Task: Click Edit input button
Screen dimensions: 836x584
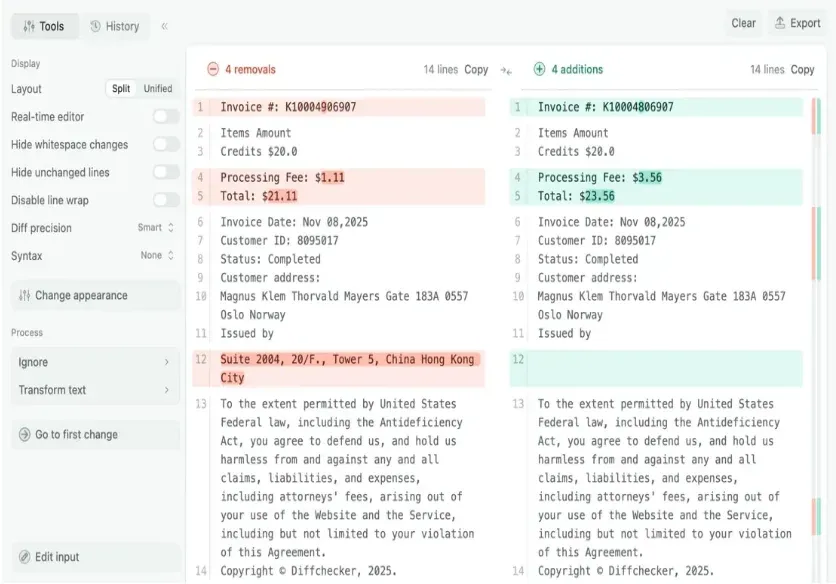Action: click(96, 557)
